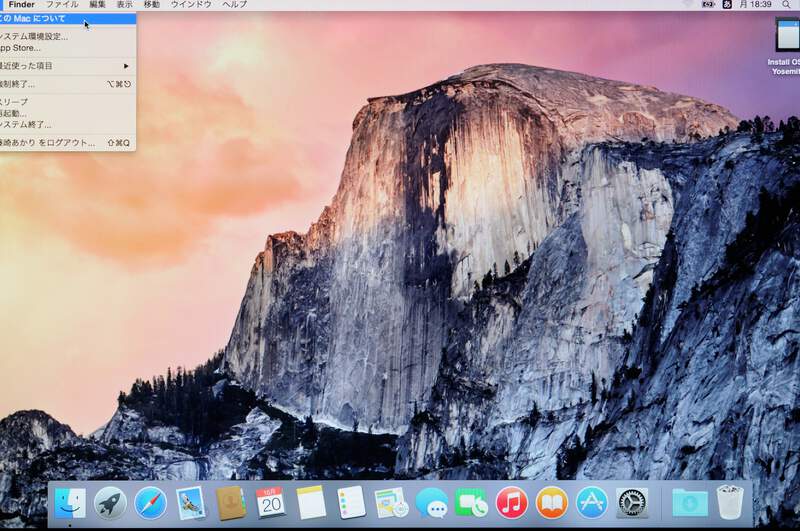Launch Safari compass icon in Dock
Image resolution: width=800 pixels, height=531 pixels.
(151, 503)
